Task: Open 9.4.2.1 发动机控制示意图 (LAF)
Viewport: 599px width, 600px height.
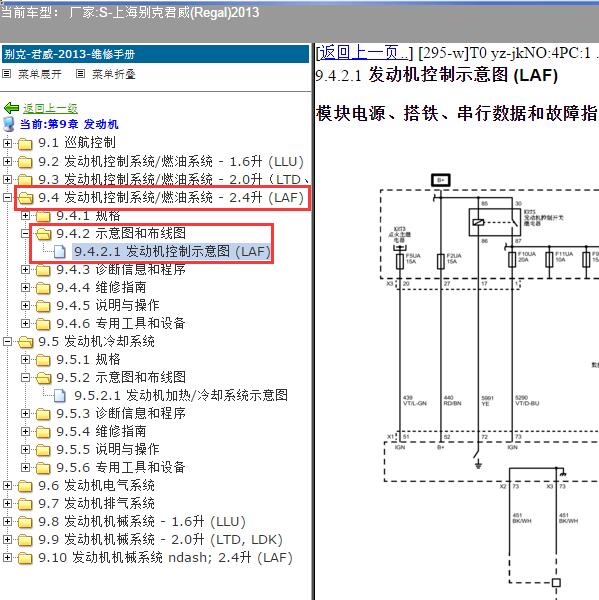Action: (x=172, y=251)
